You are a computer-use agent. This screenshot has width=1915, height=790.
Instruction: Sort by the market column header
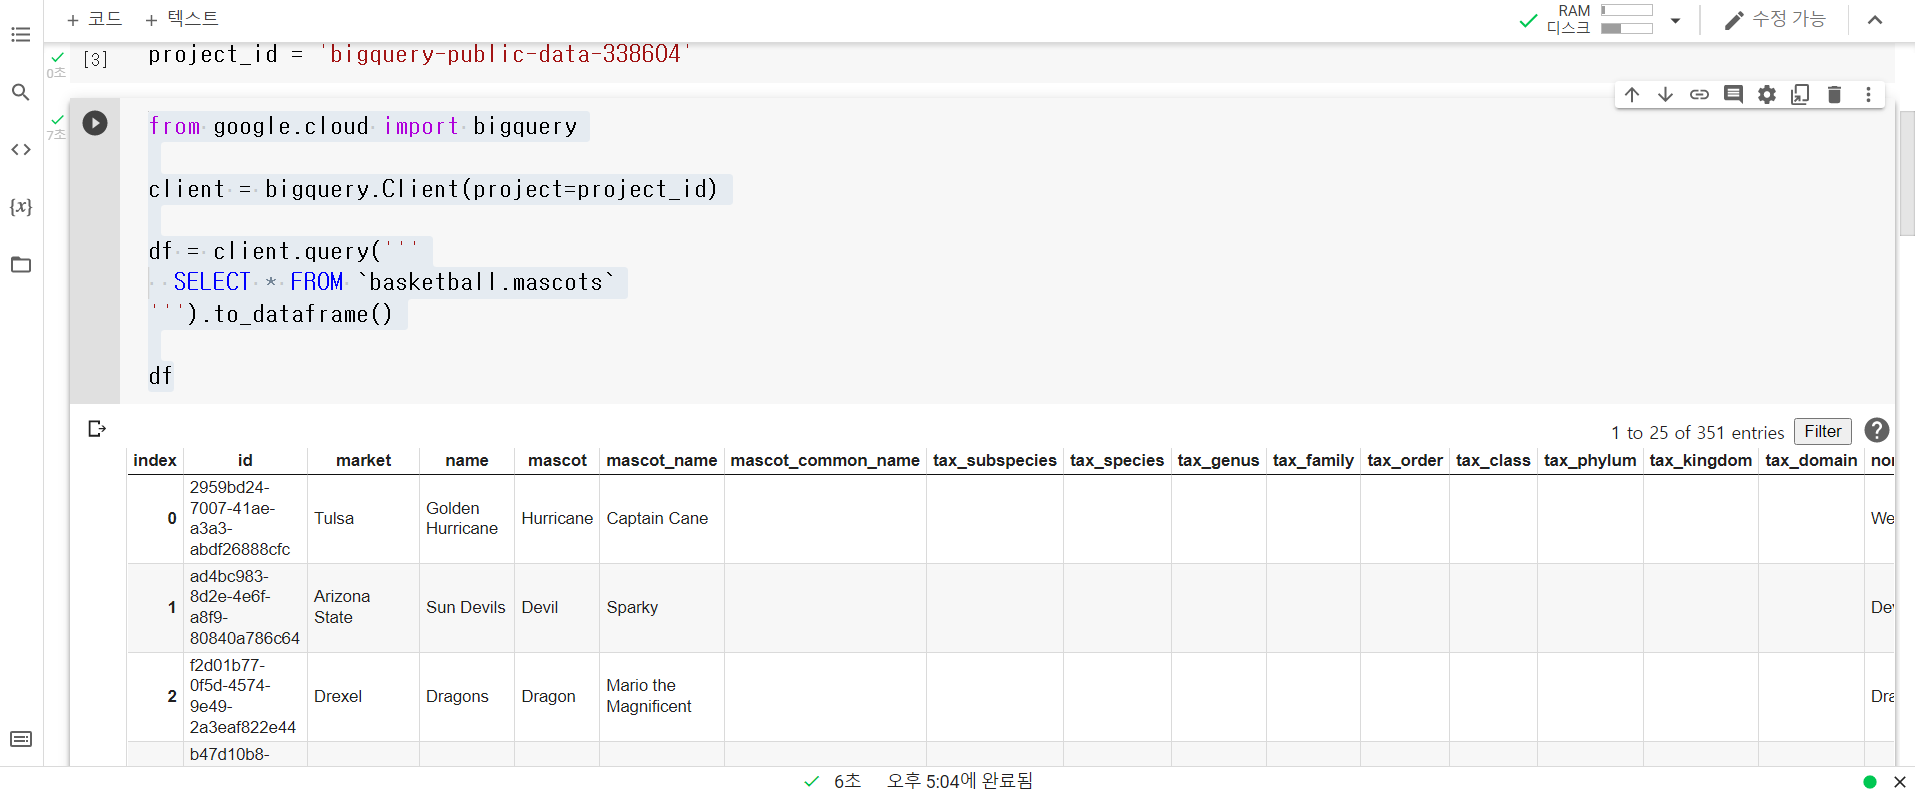(x=363, y=460)
